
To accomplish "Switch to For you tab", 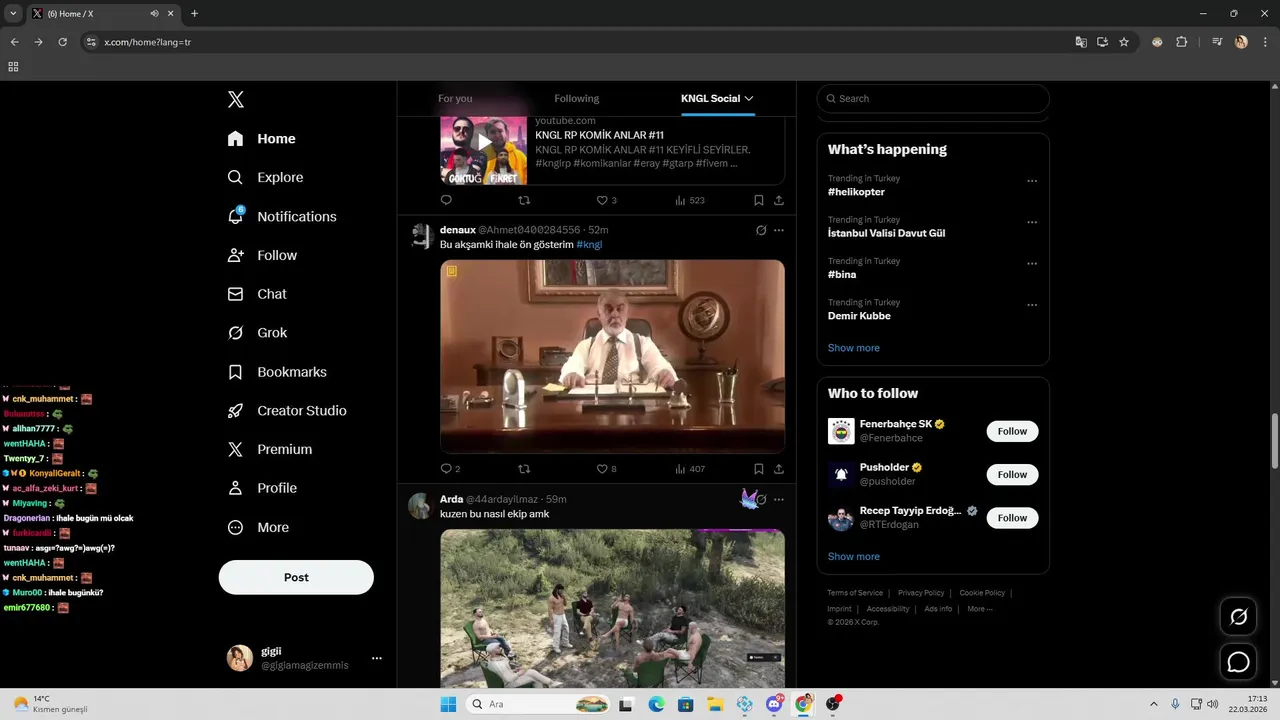I will pyautogui.click(x=455, y=98).
